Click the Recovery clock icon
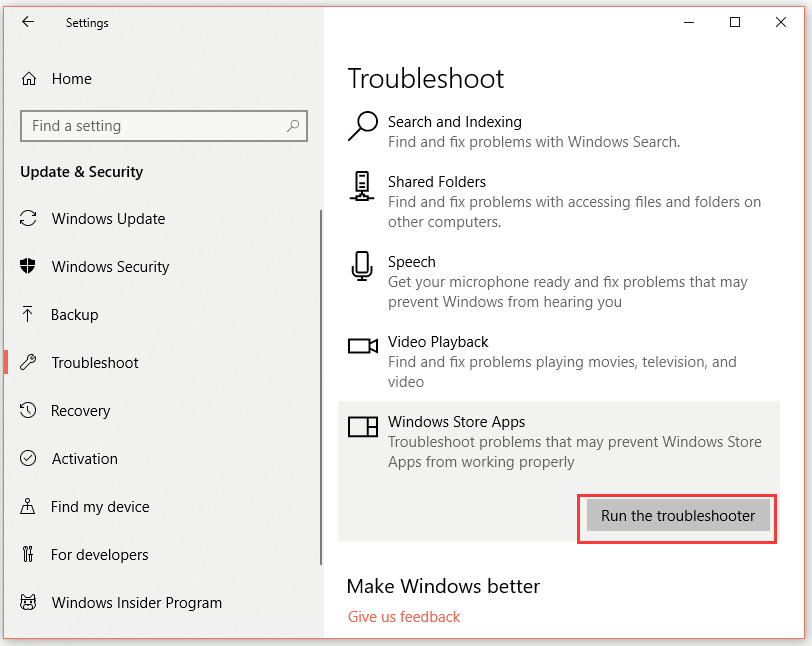The image size is (812, 646). (x=28, y=410)
